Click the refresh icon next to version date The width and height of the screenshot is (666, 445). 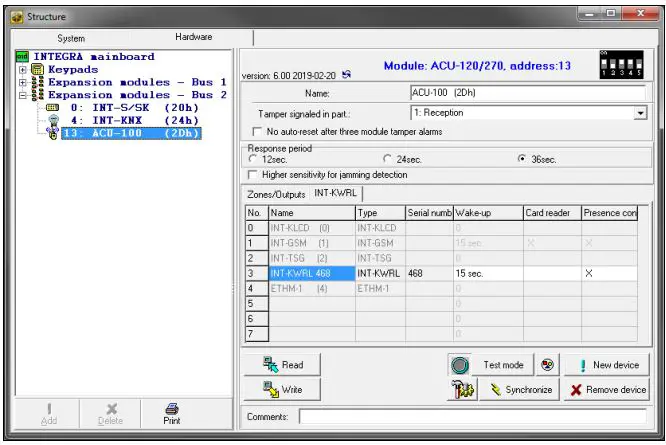click(x=347, y=74)
